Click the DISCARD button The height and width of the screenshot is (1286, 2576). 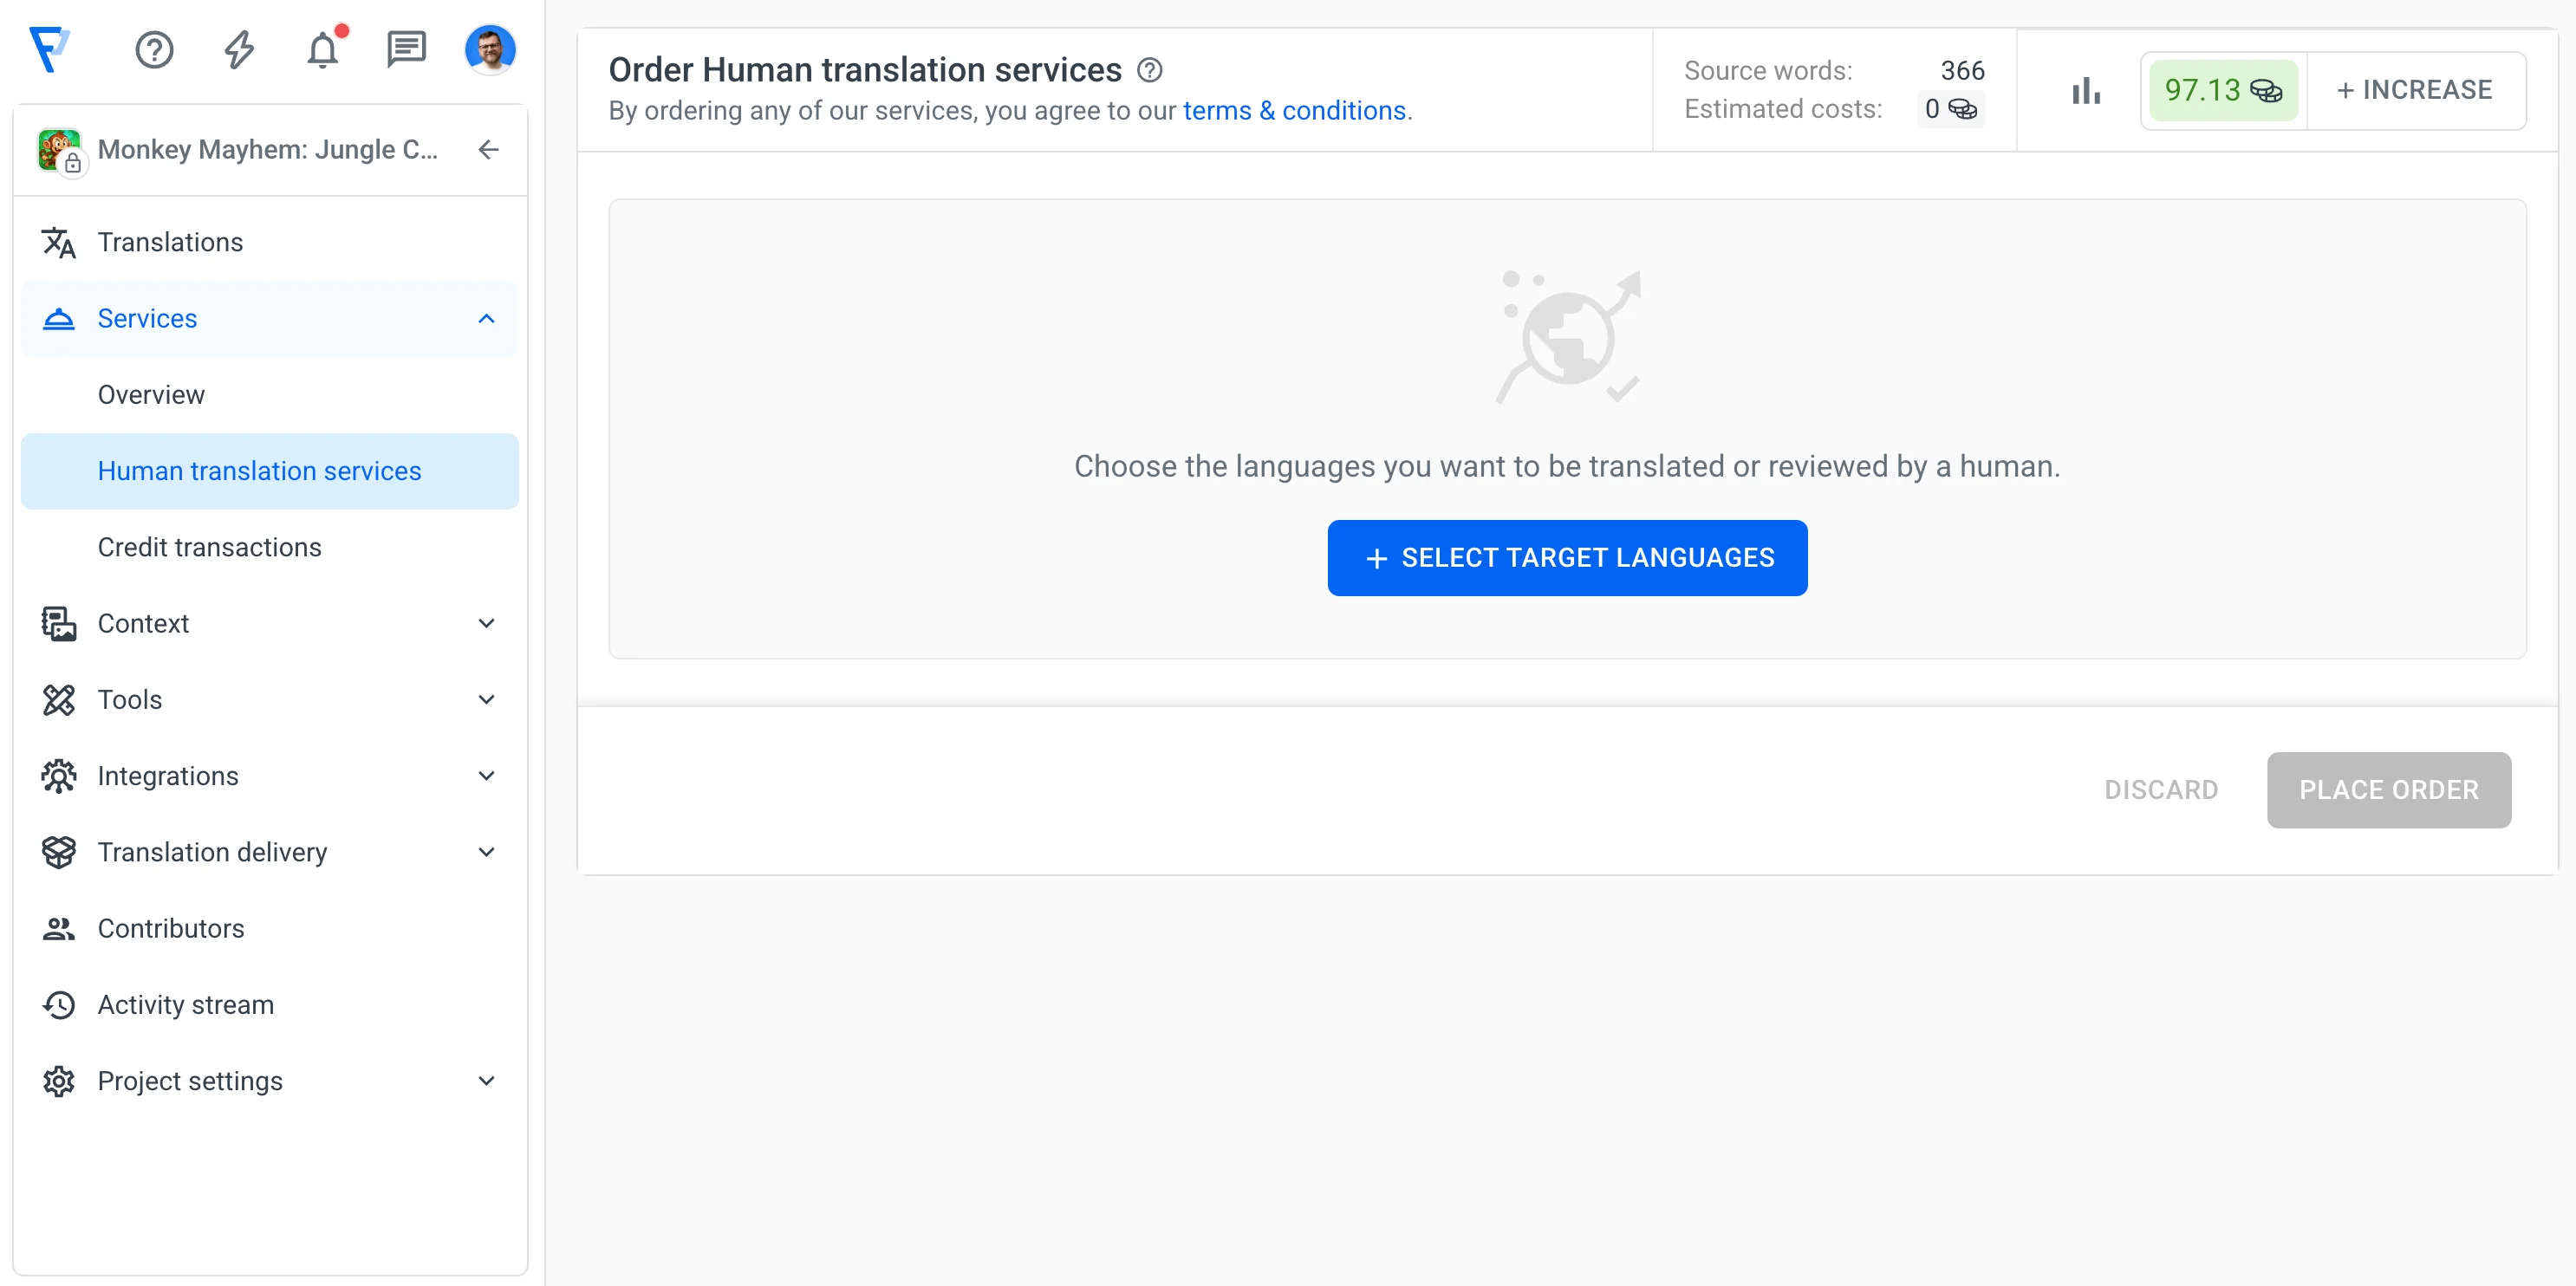[2161, 790]
